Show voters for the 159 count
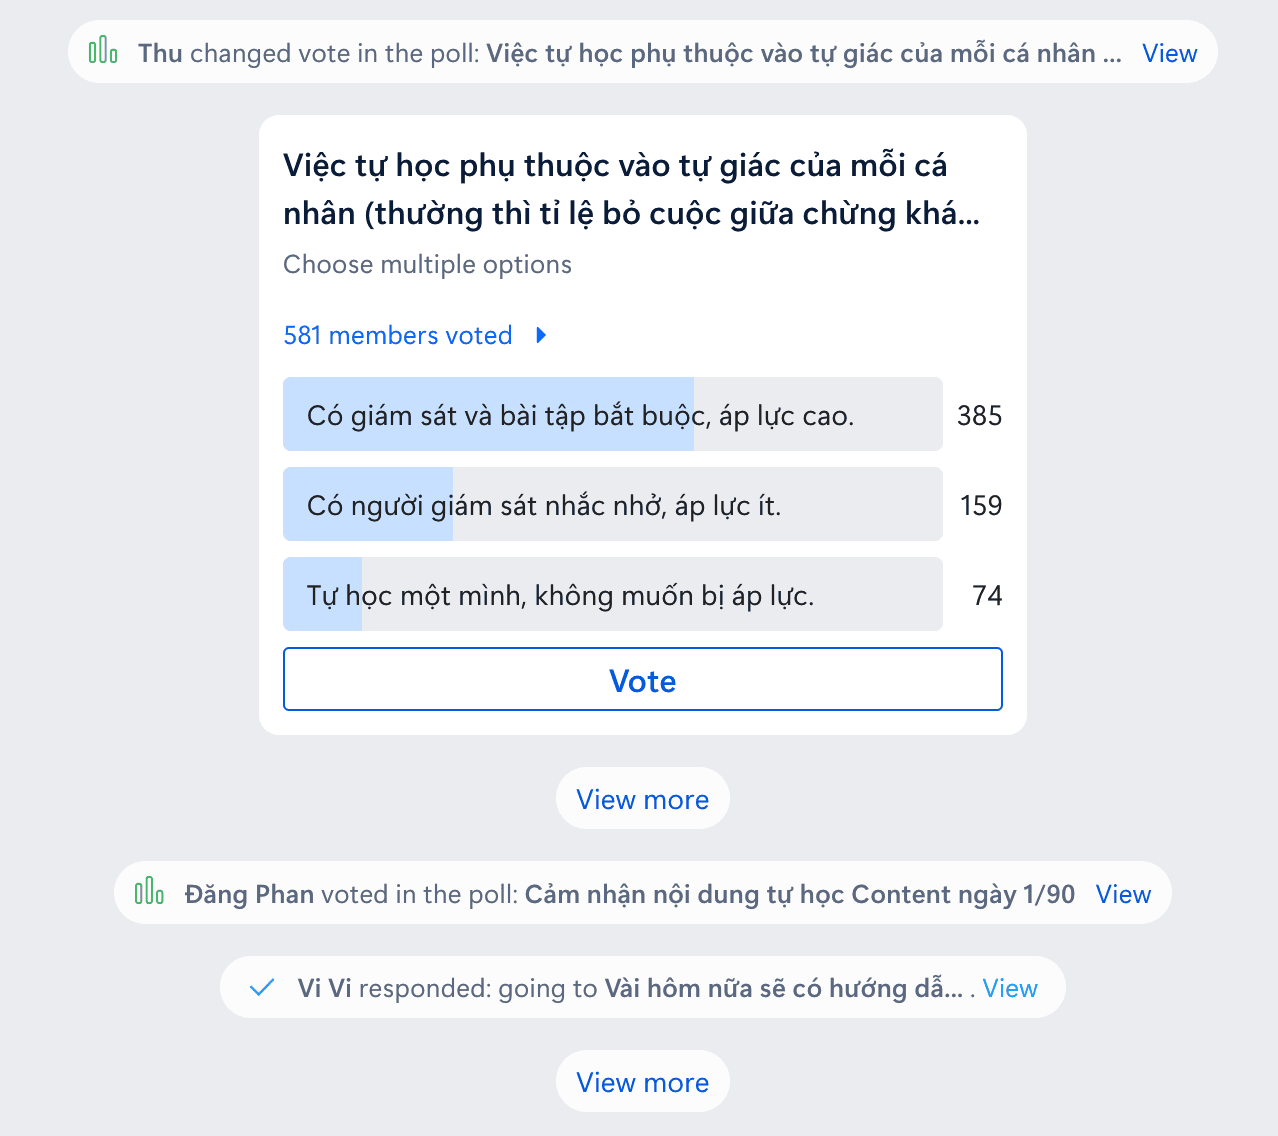The width and height of the screenshot is (1278, 1136). pyautogui.click(x=980, y=505)
